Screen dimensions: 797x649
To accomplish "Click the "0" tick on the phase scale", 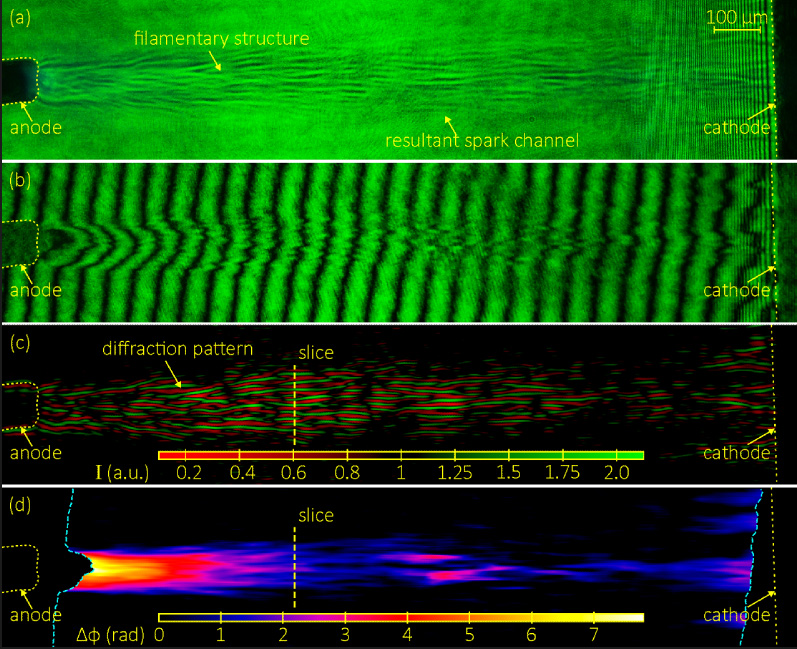I will (x=159, y=635).
